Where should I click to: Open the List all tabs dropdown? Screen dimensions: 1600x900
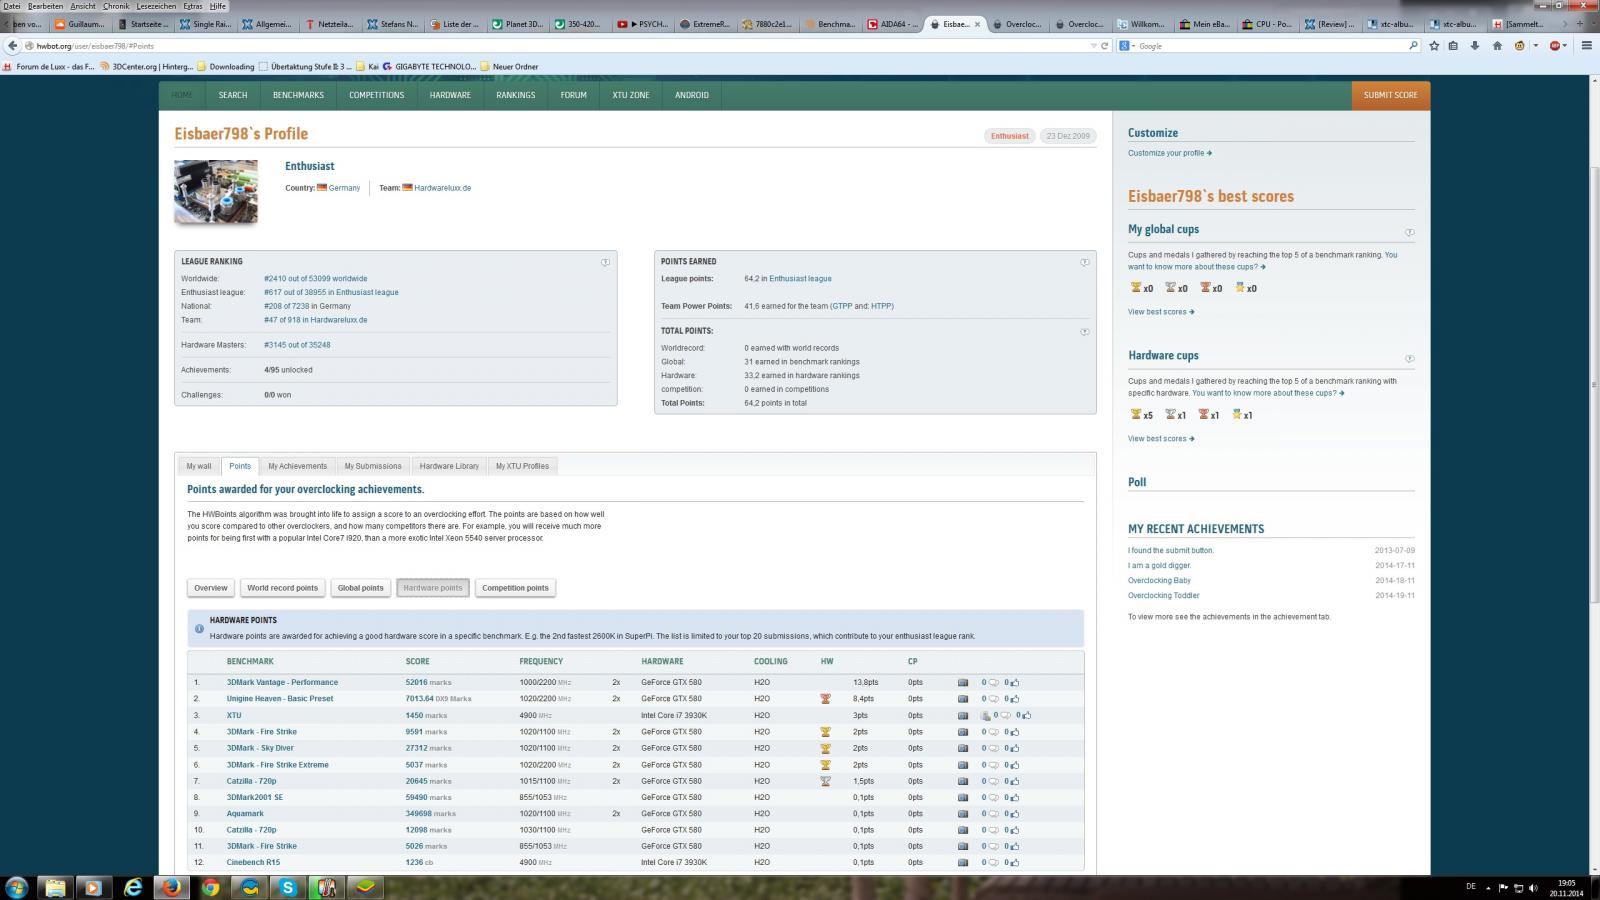(1593, 23)
